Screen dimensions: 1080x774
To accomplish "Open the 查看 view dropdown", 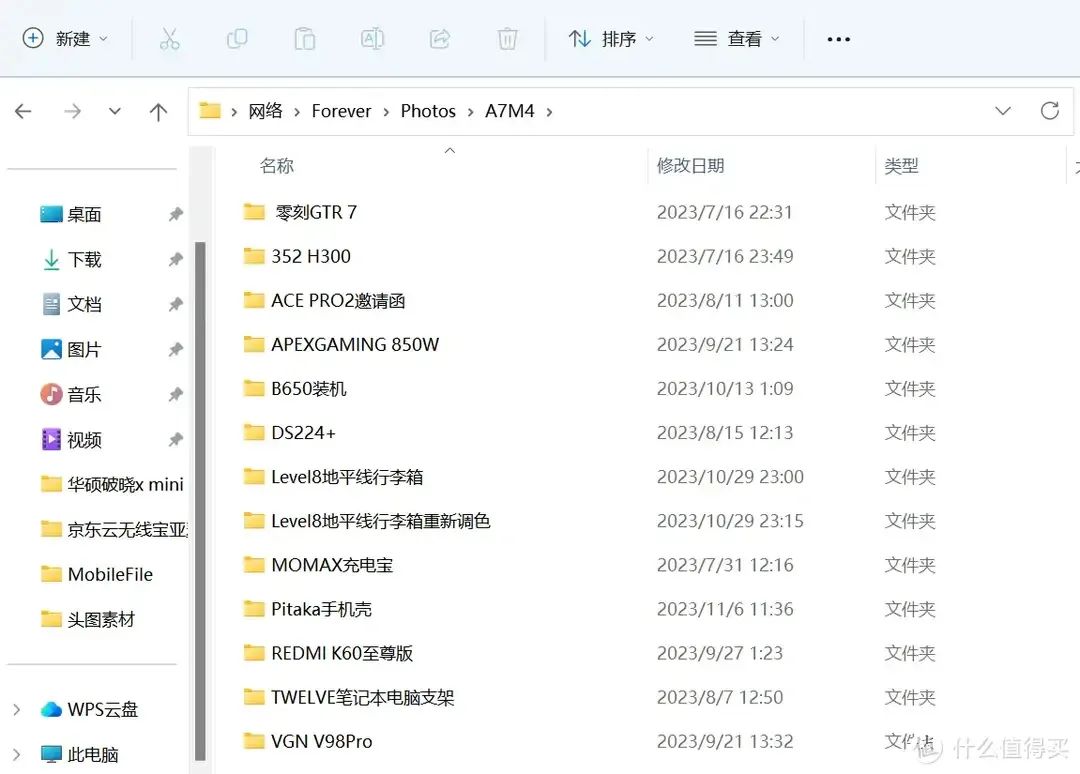I will [736, 39].
